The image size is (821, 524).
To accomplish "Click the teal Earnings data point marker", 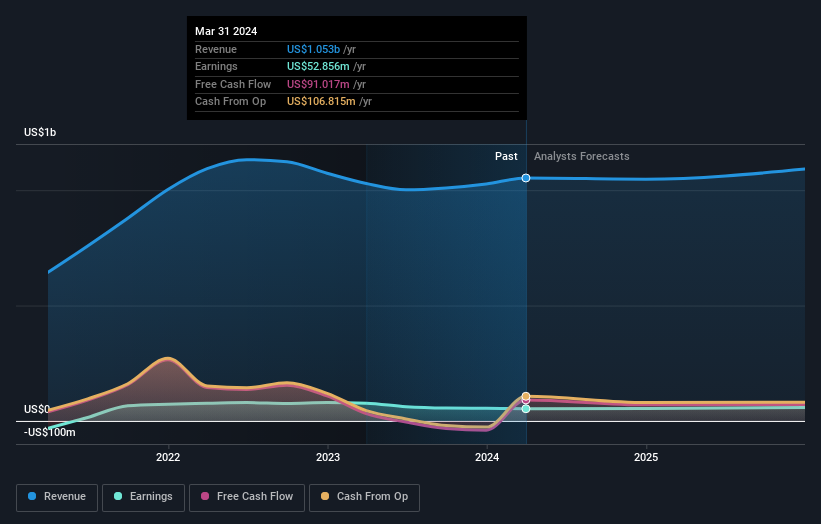I will (x=526, y=409).
